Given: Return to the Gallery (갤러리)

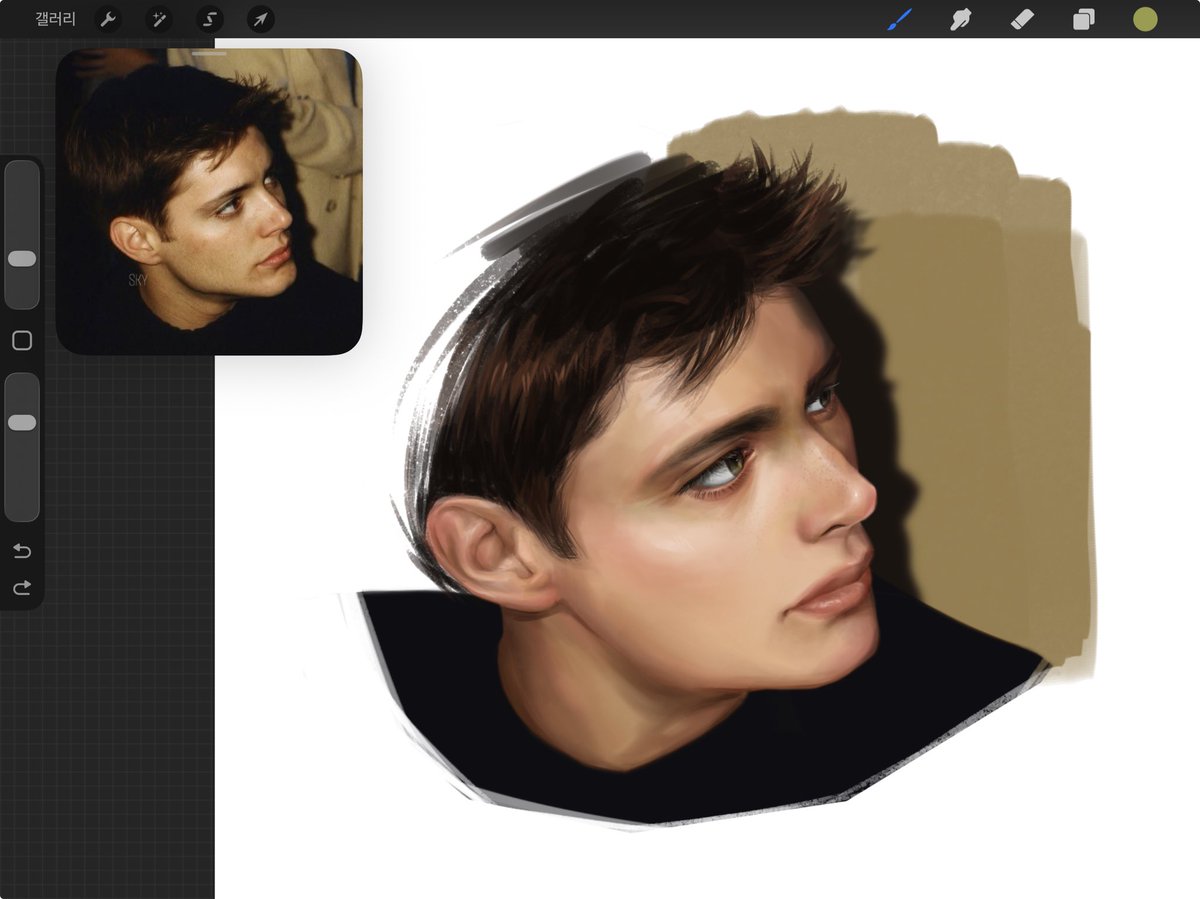Looking at the screenshot, I should [x=56, y=19].
